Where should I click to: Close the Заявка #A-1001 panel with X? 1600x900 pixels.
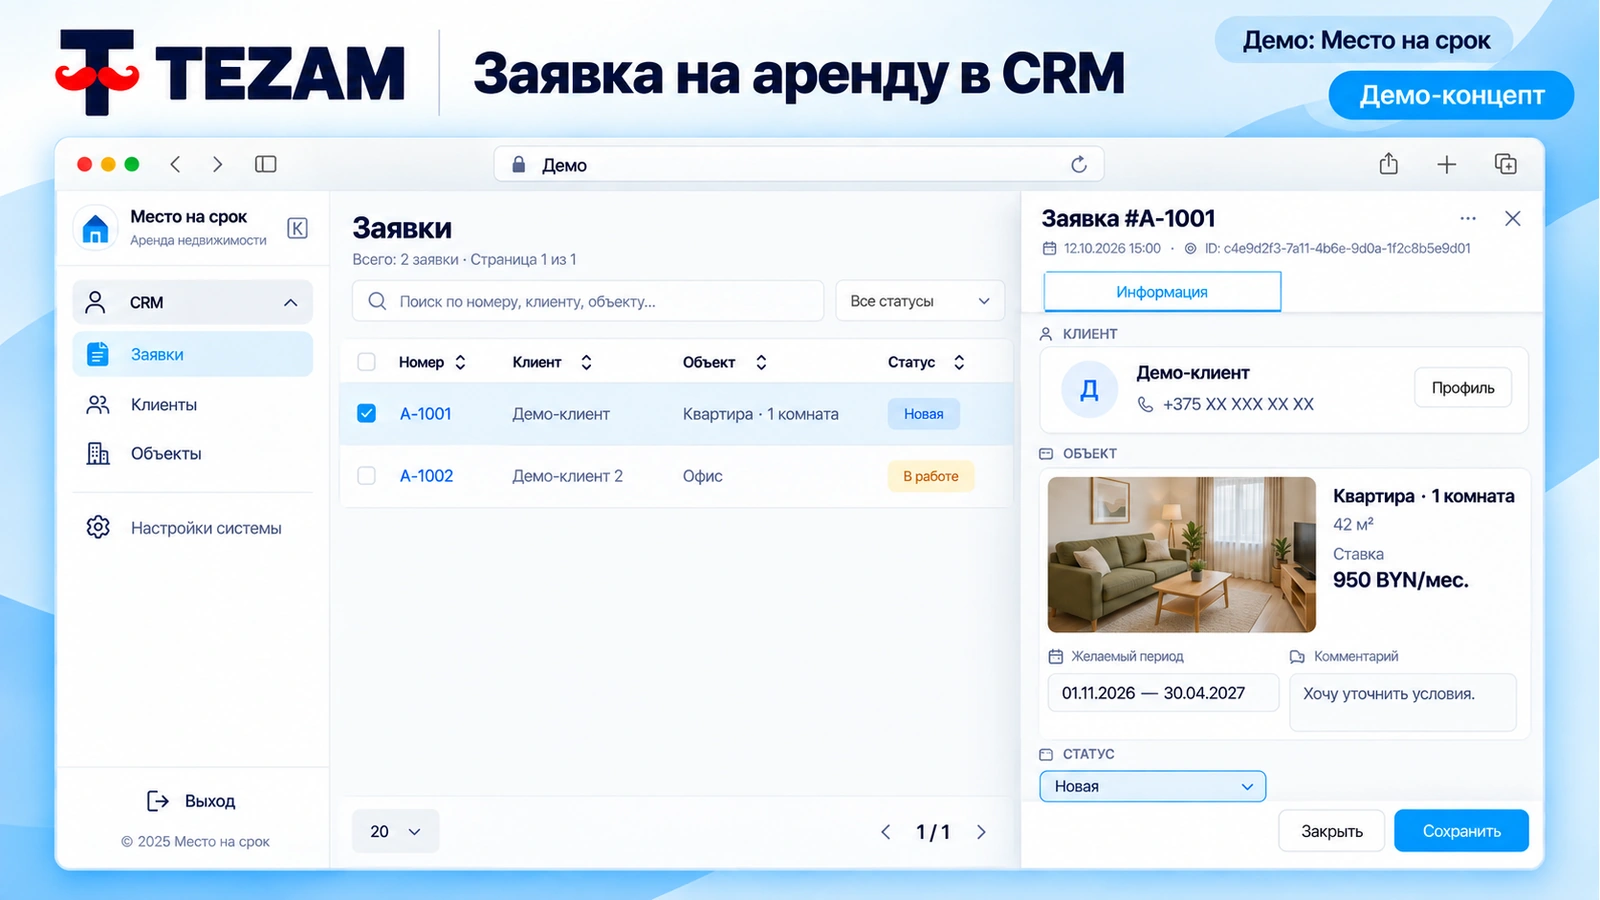[1512, 218]
